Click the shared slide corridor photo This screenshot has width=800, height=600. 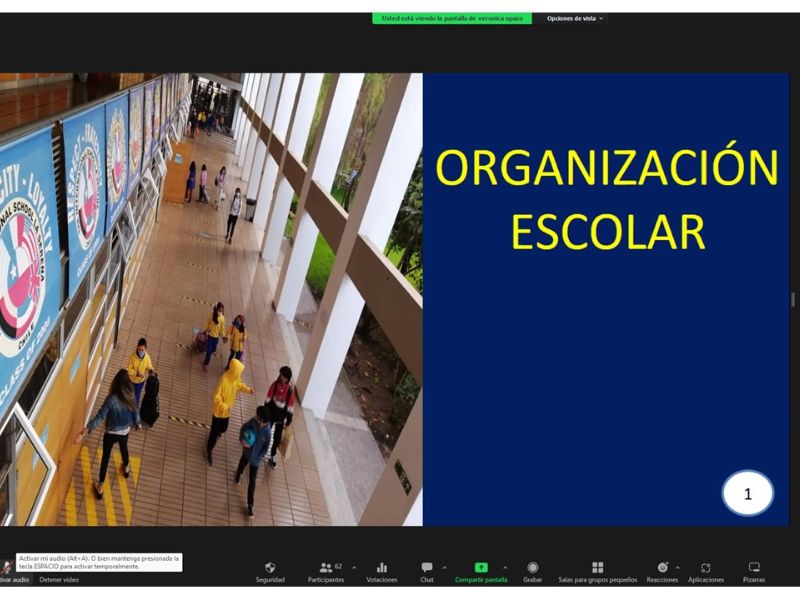pos(211,299)
